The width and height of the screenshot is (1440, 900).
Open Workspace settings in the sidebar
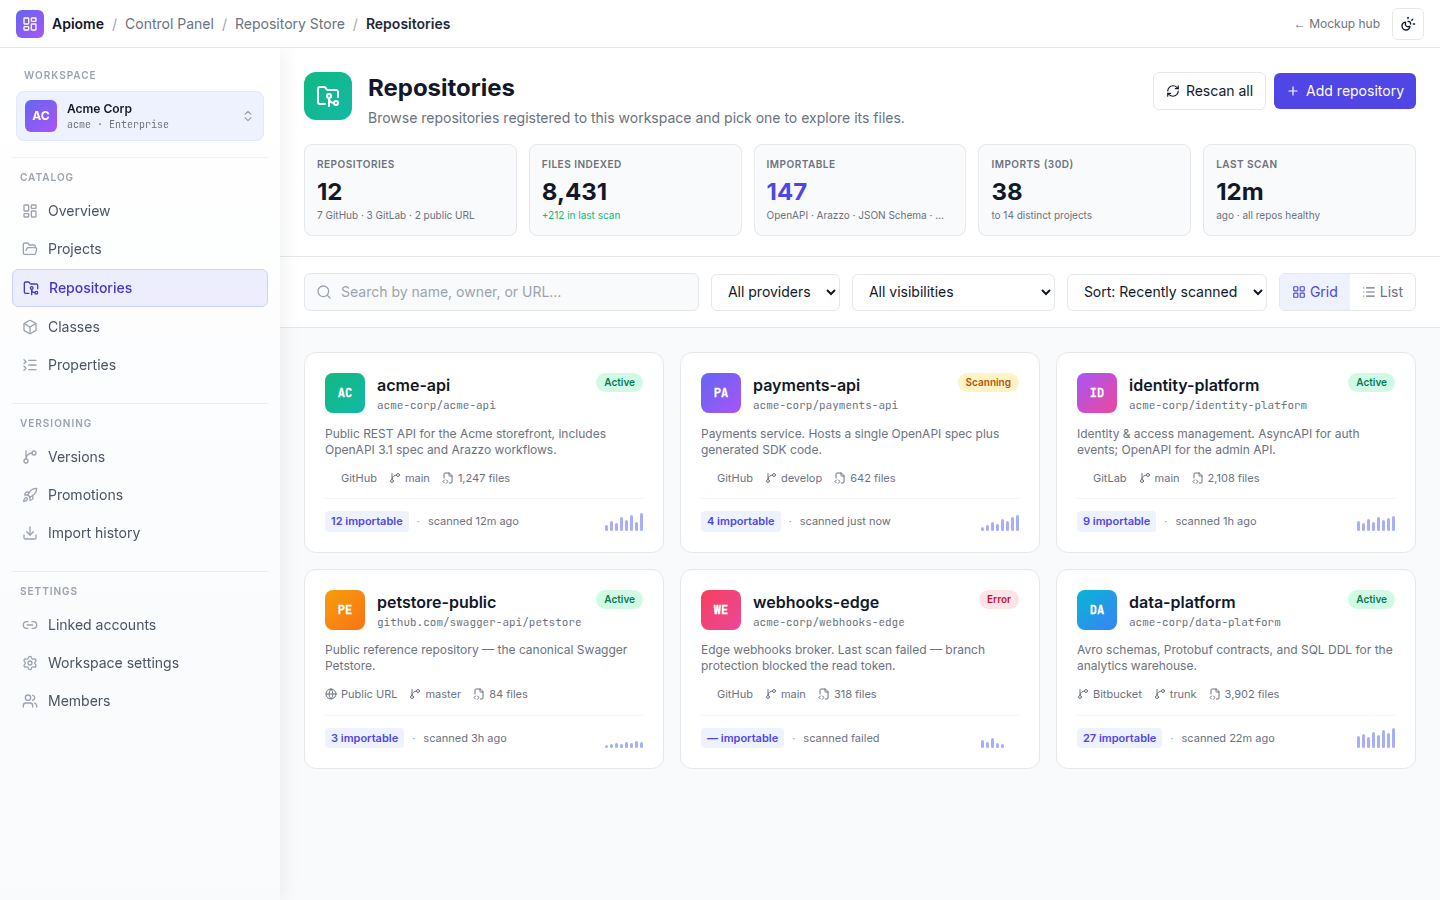(140, 663)
